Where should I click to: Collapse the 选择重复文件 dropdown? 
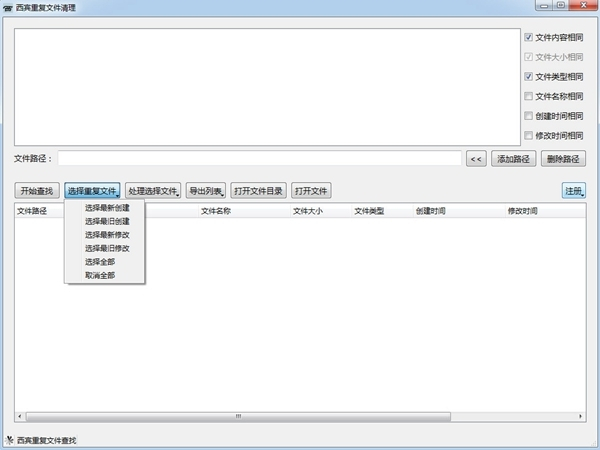[93, 191]
